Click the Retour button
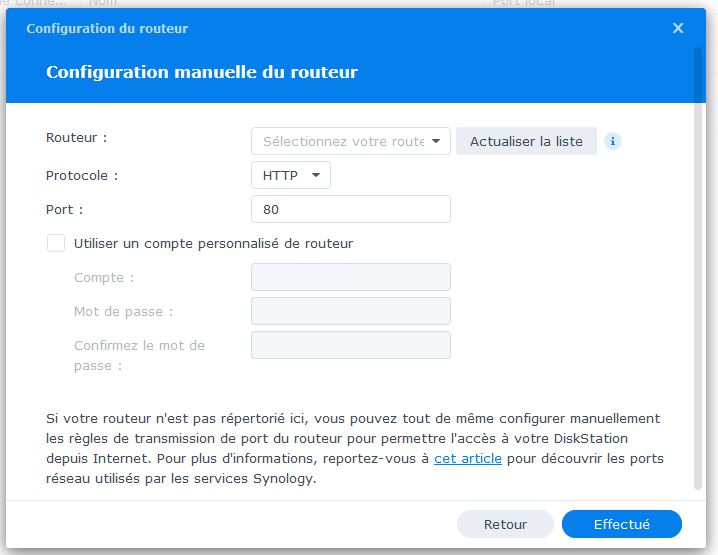718x555 pixels. coord(505,524)
